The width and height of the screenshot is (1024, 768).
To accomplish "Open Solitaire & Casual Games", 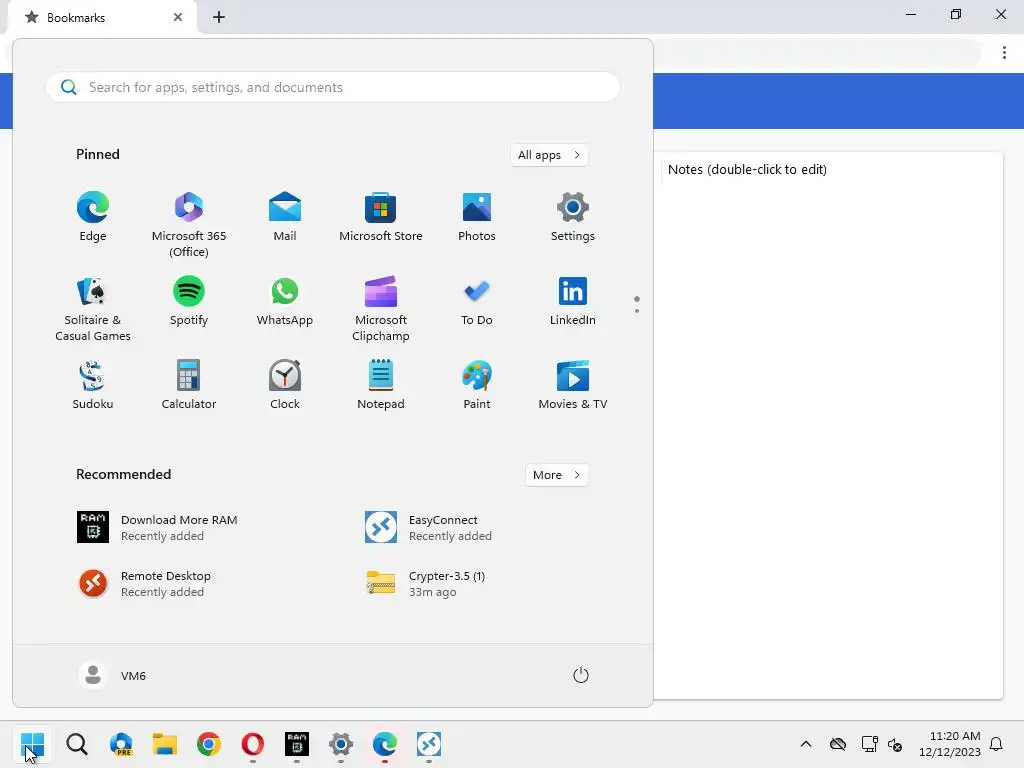I will [x=93, y=309].
